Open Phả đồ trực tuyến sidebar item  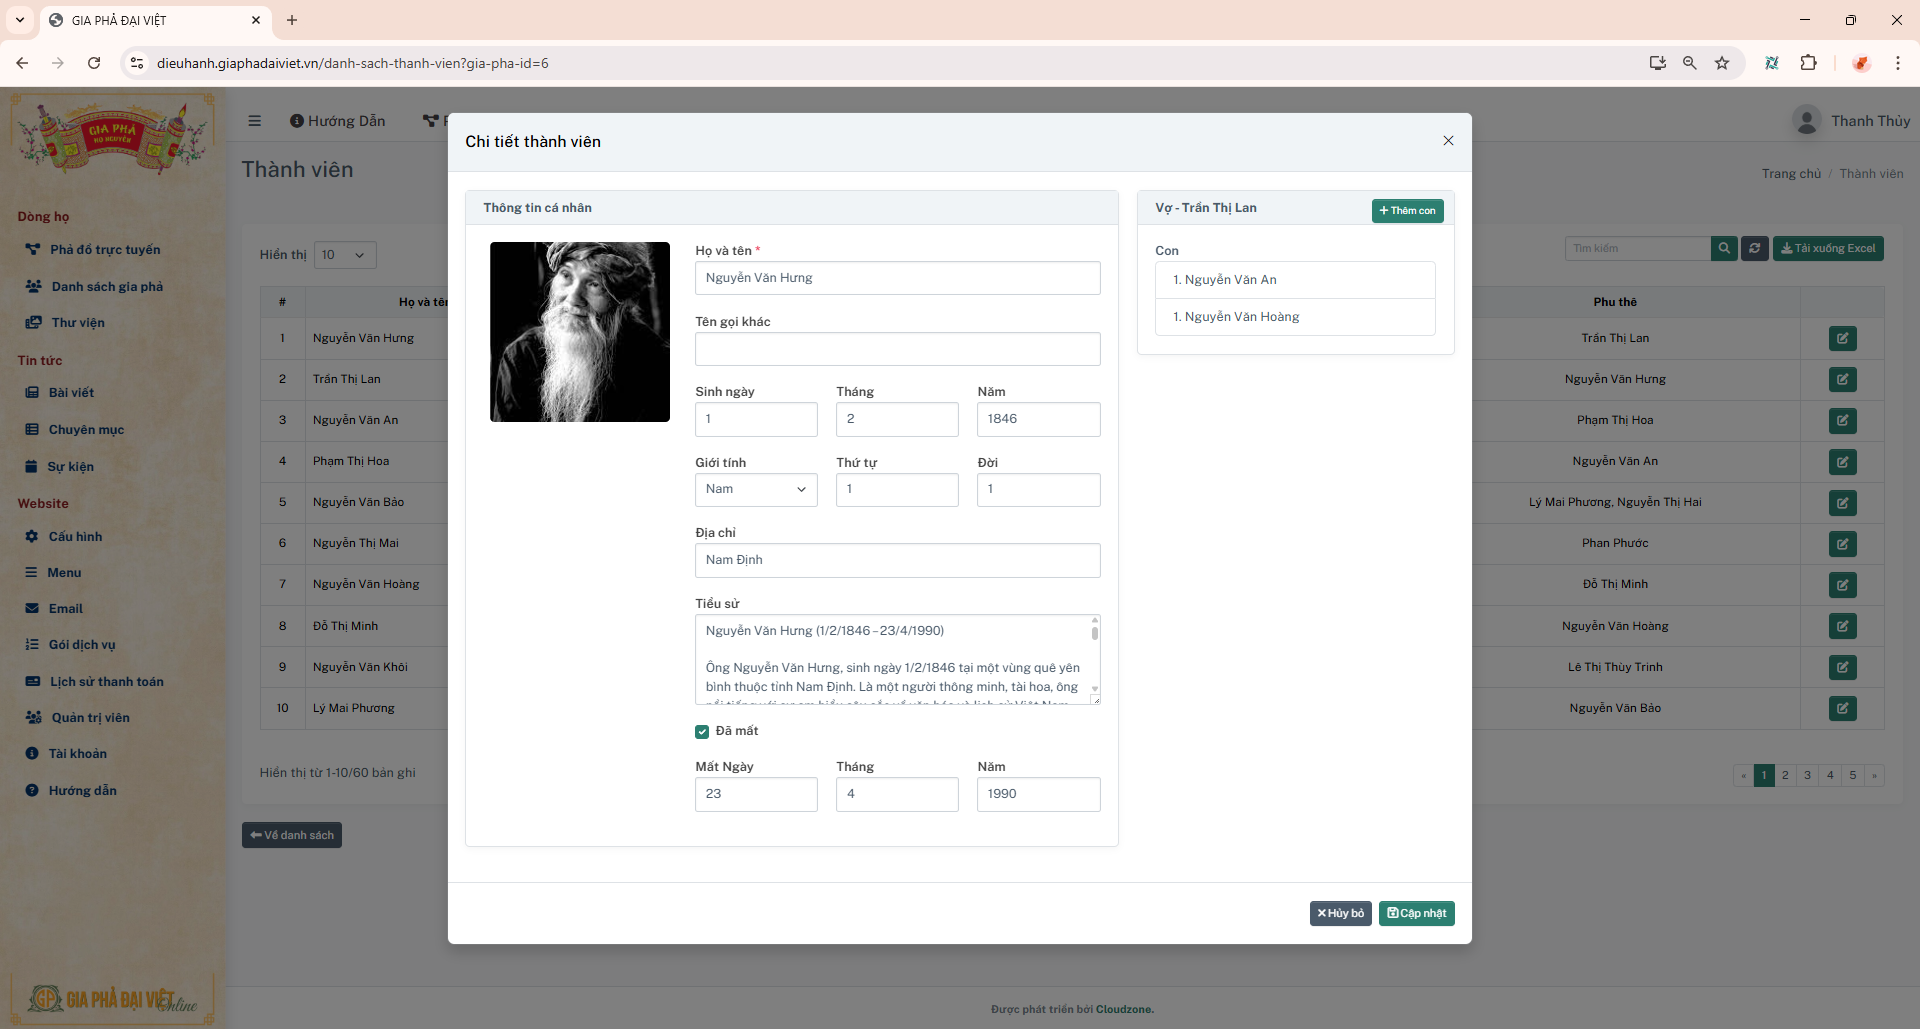pyautogui.click(x=105, y=250)
